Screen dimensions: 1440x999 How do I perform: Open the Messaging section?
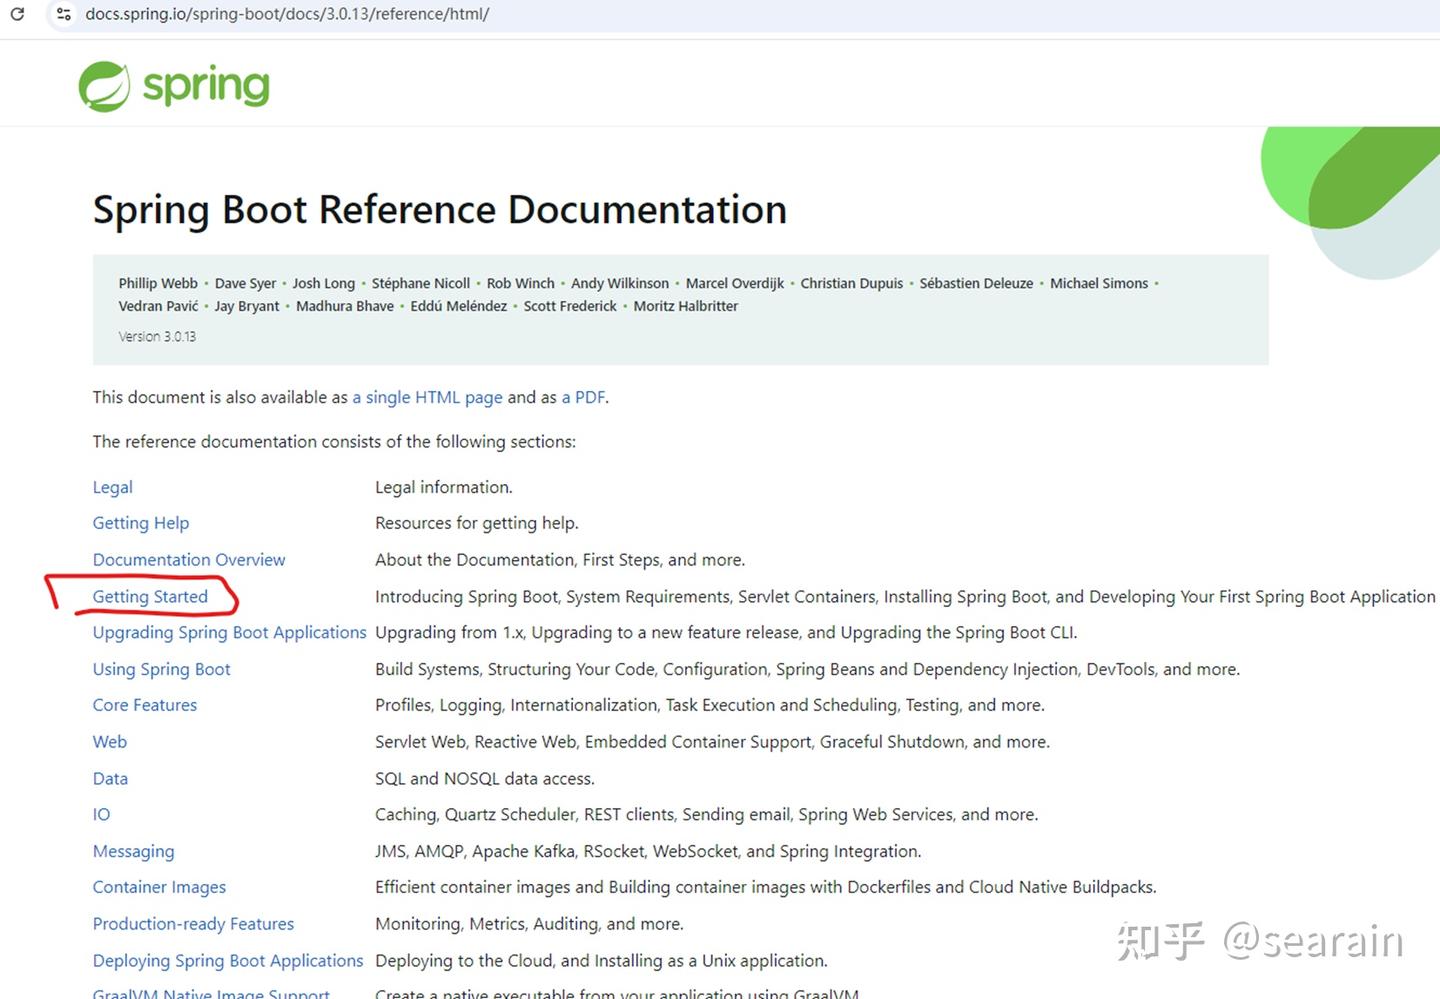133,851
